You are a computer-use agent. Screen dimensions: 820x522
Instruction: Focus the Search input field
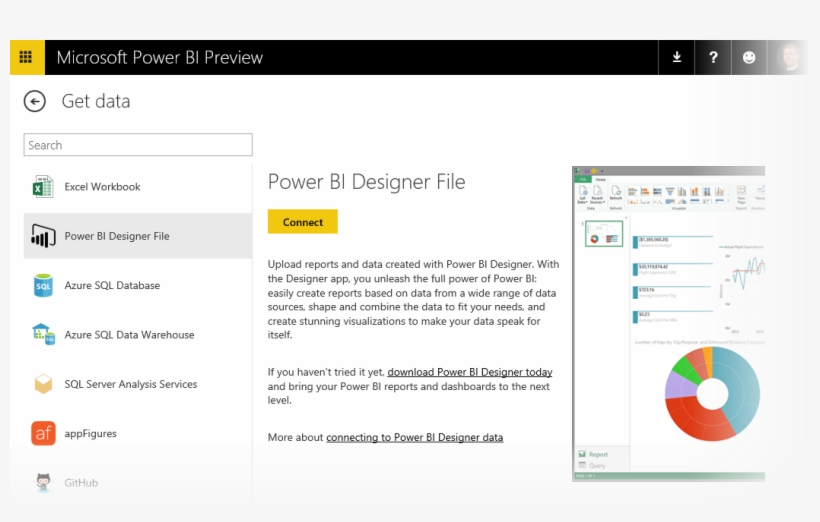pyautogui.click(x=138, y=144)
